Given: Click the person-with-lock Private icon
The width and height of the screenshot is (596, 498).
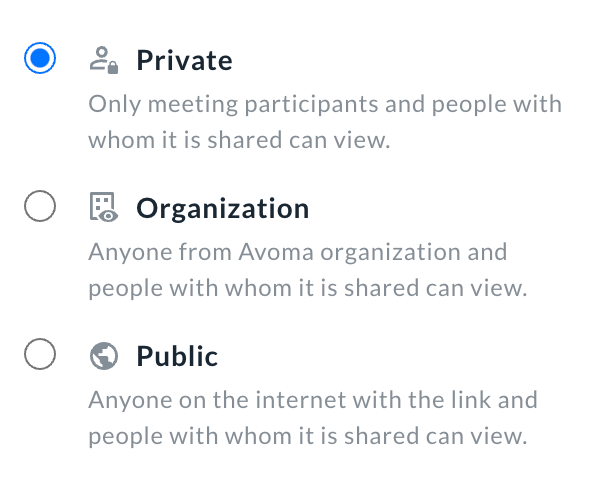Looking at the screenshot, I should (x=104, y=60).
